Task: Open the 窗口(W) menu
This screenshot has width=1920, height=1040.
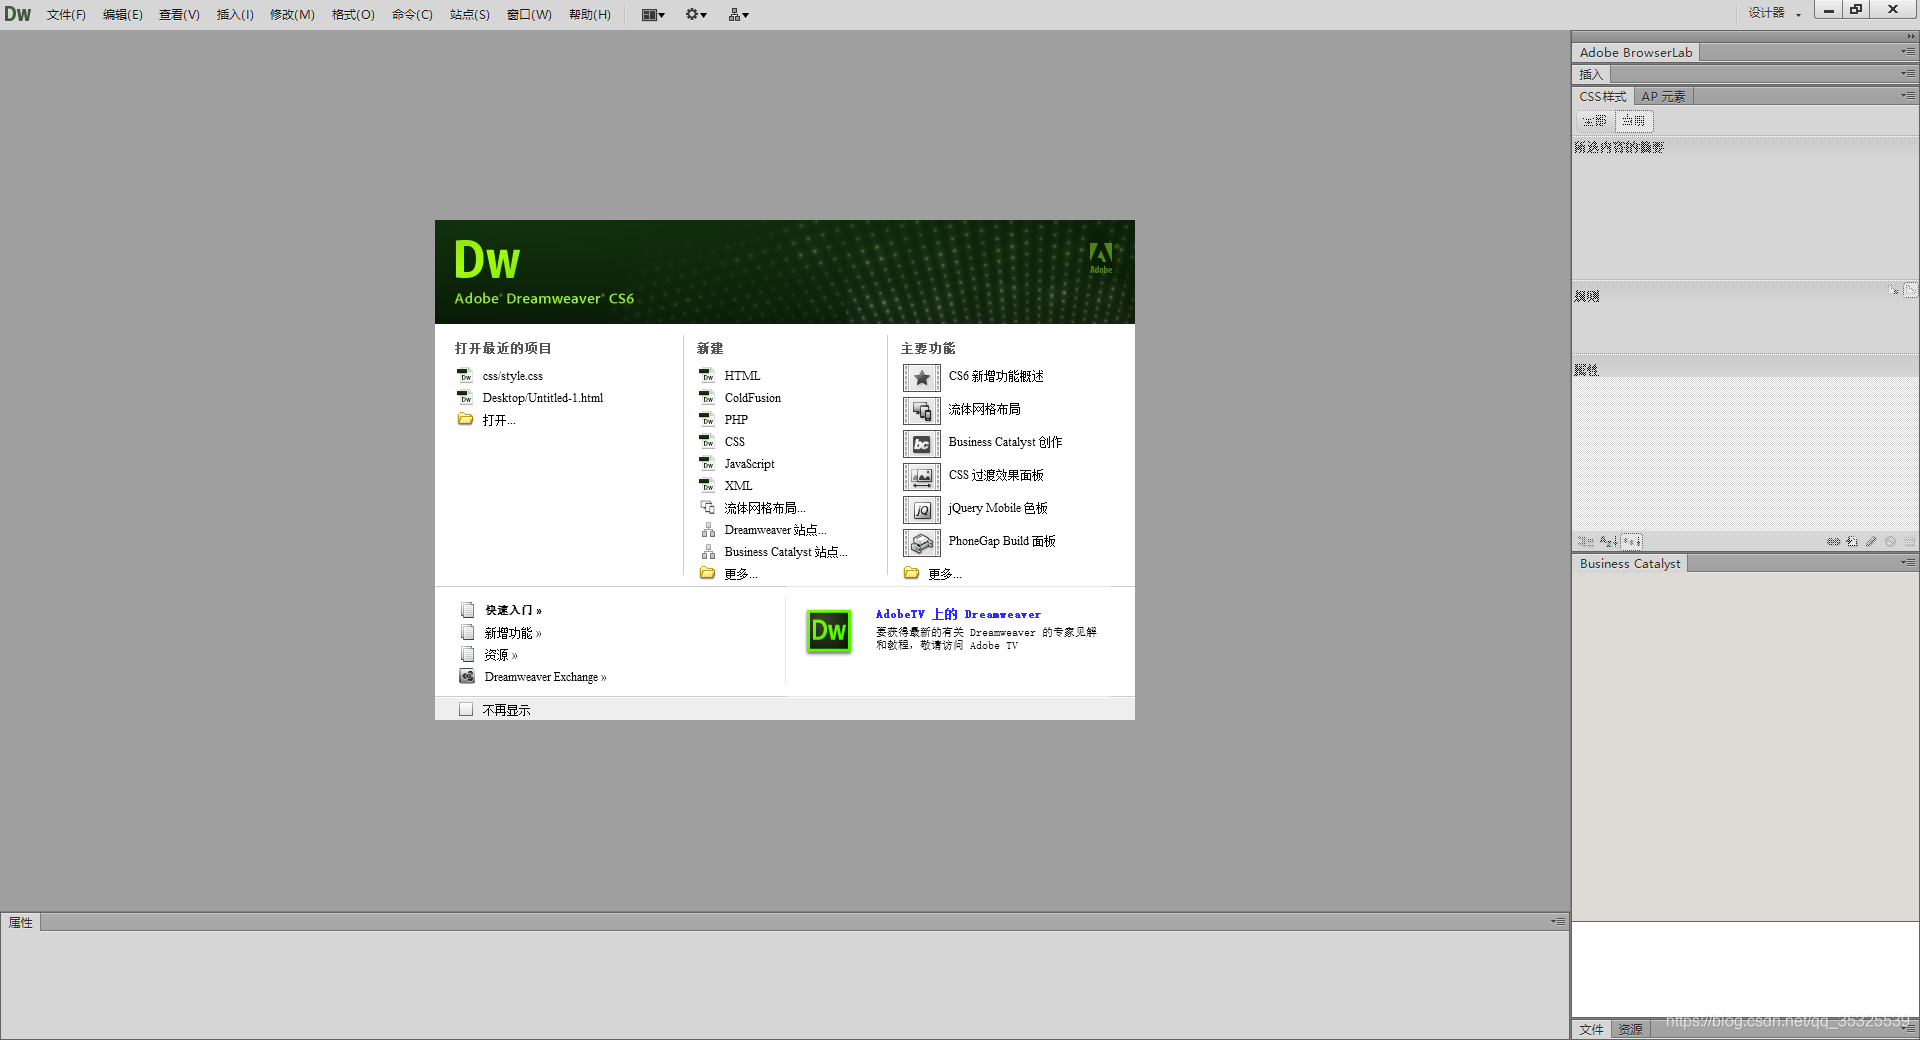Action: [x=529, y=14]
